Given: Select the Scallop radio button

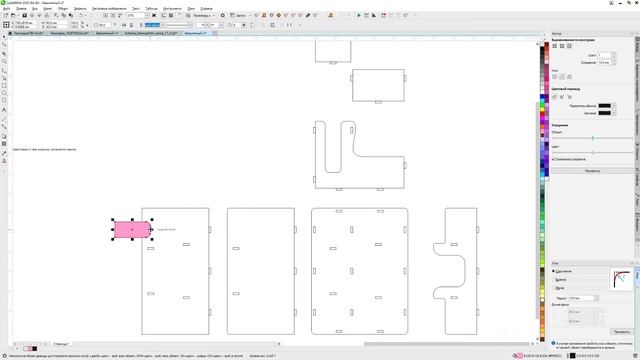Looking at the screenshot, I should 554,280.
